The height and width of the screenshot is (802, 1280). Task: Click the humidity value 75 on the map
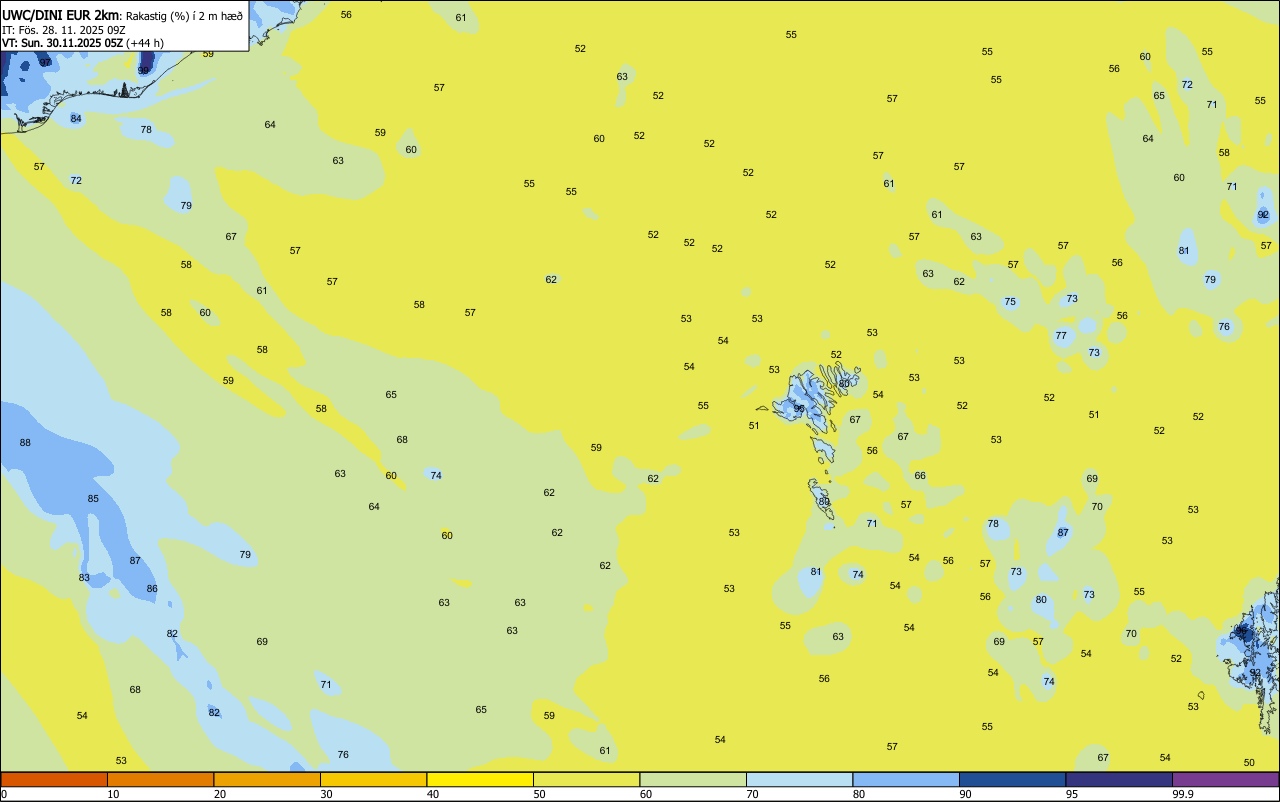1010,302
